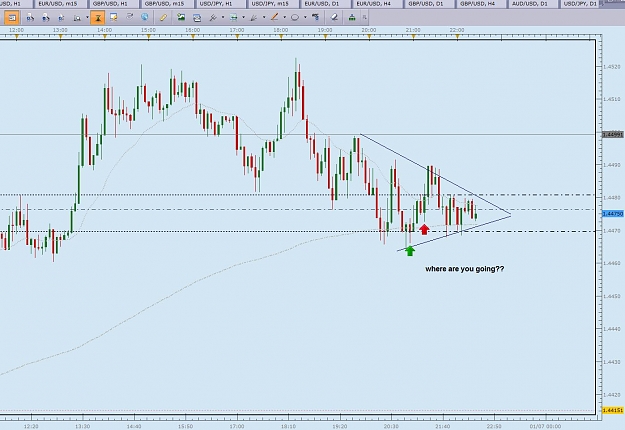Click the zoom magnifier toolbar icon
625x430 pixels.
click(x=77, y=18)
